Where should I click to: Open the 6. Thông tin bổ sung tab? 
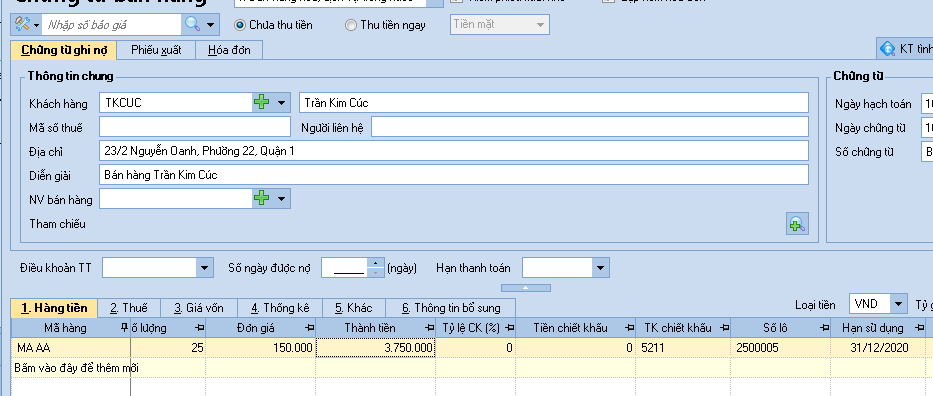coord(450,308)
